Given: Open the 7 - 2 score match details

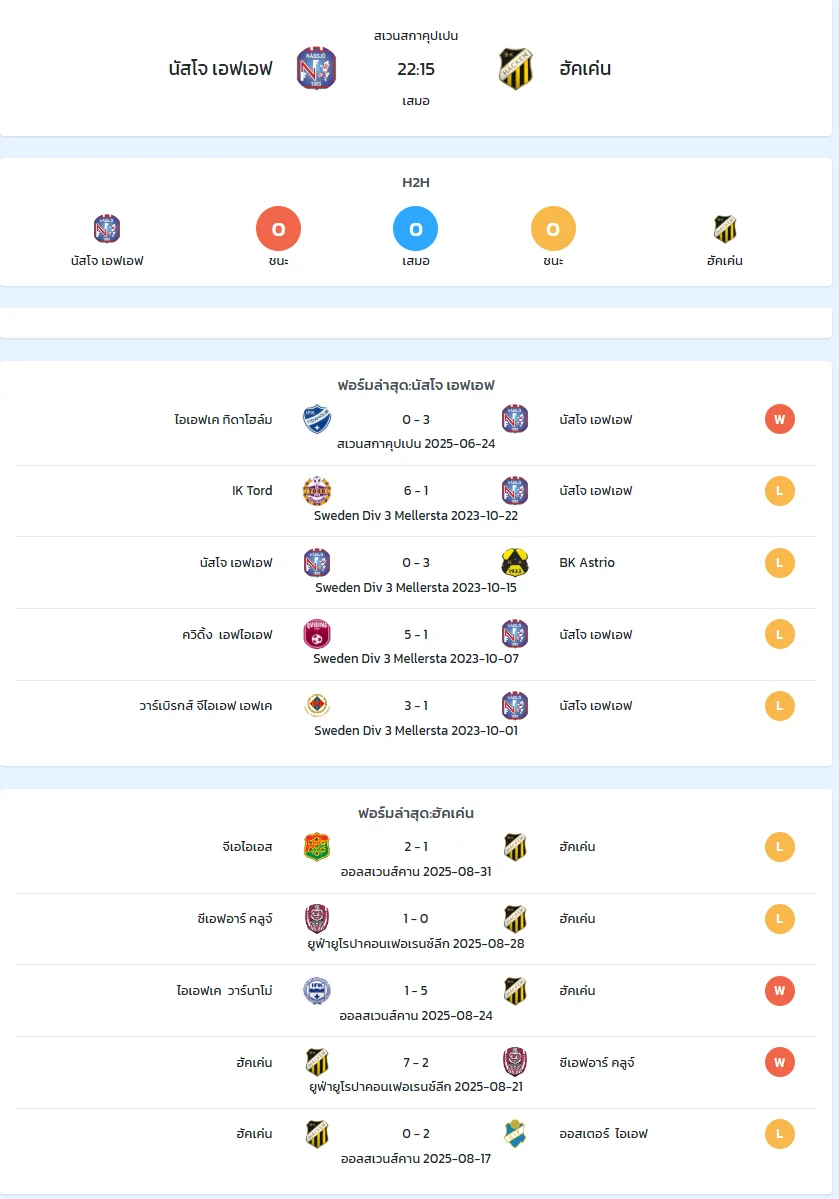Looking at the screenshot, I should point(416,1063).
